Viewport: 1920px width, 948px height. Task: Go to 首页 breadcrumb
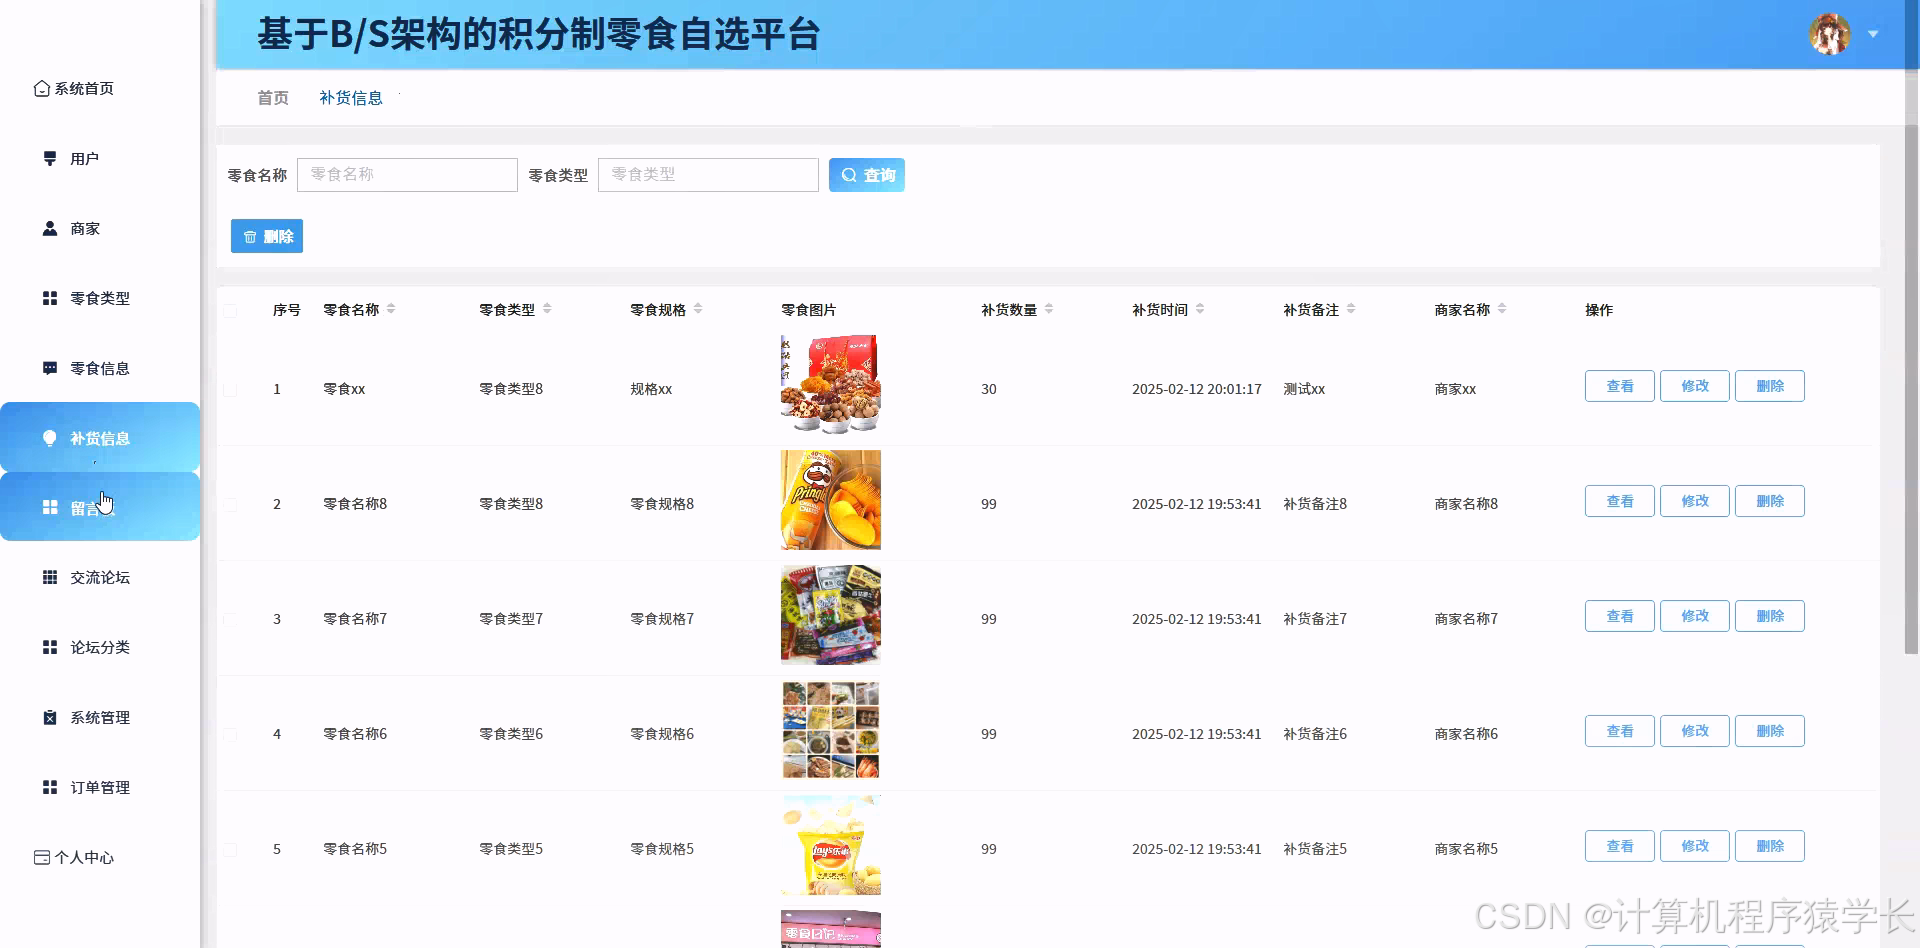pos(273,98)
